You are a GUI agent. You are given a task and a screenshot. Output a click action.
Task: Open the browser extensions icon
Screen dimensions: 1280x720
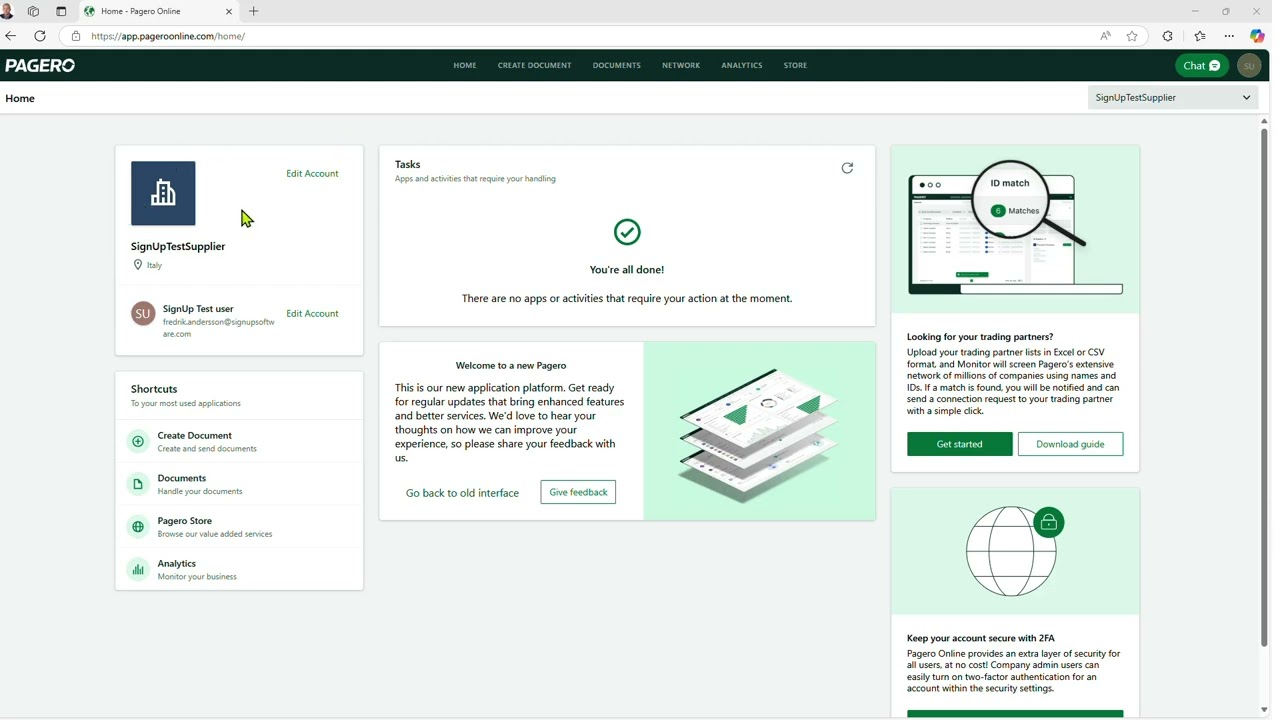[x=1167, y=36]
